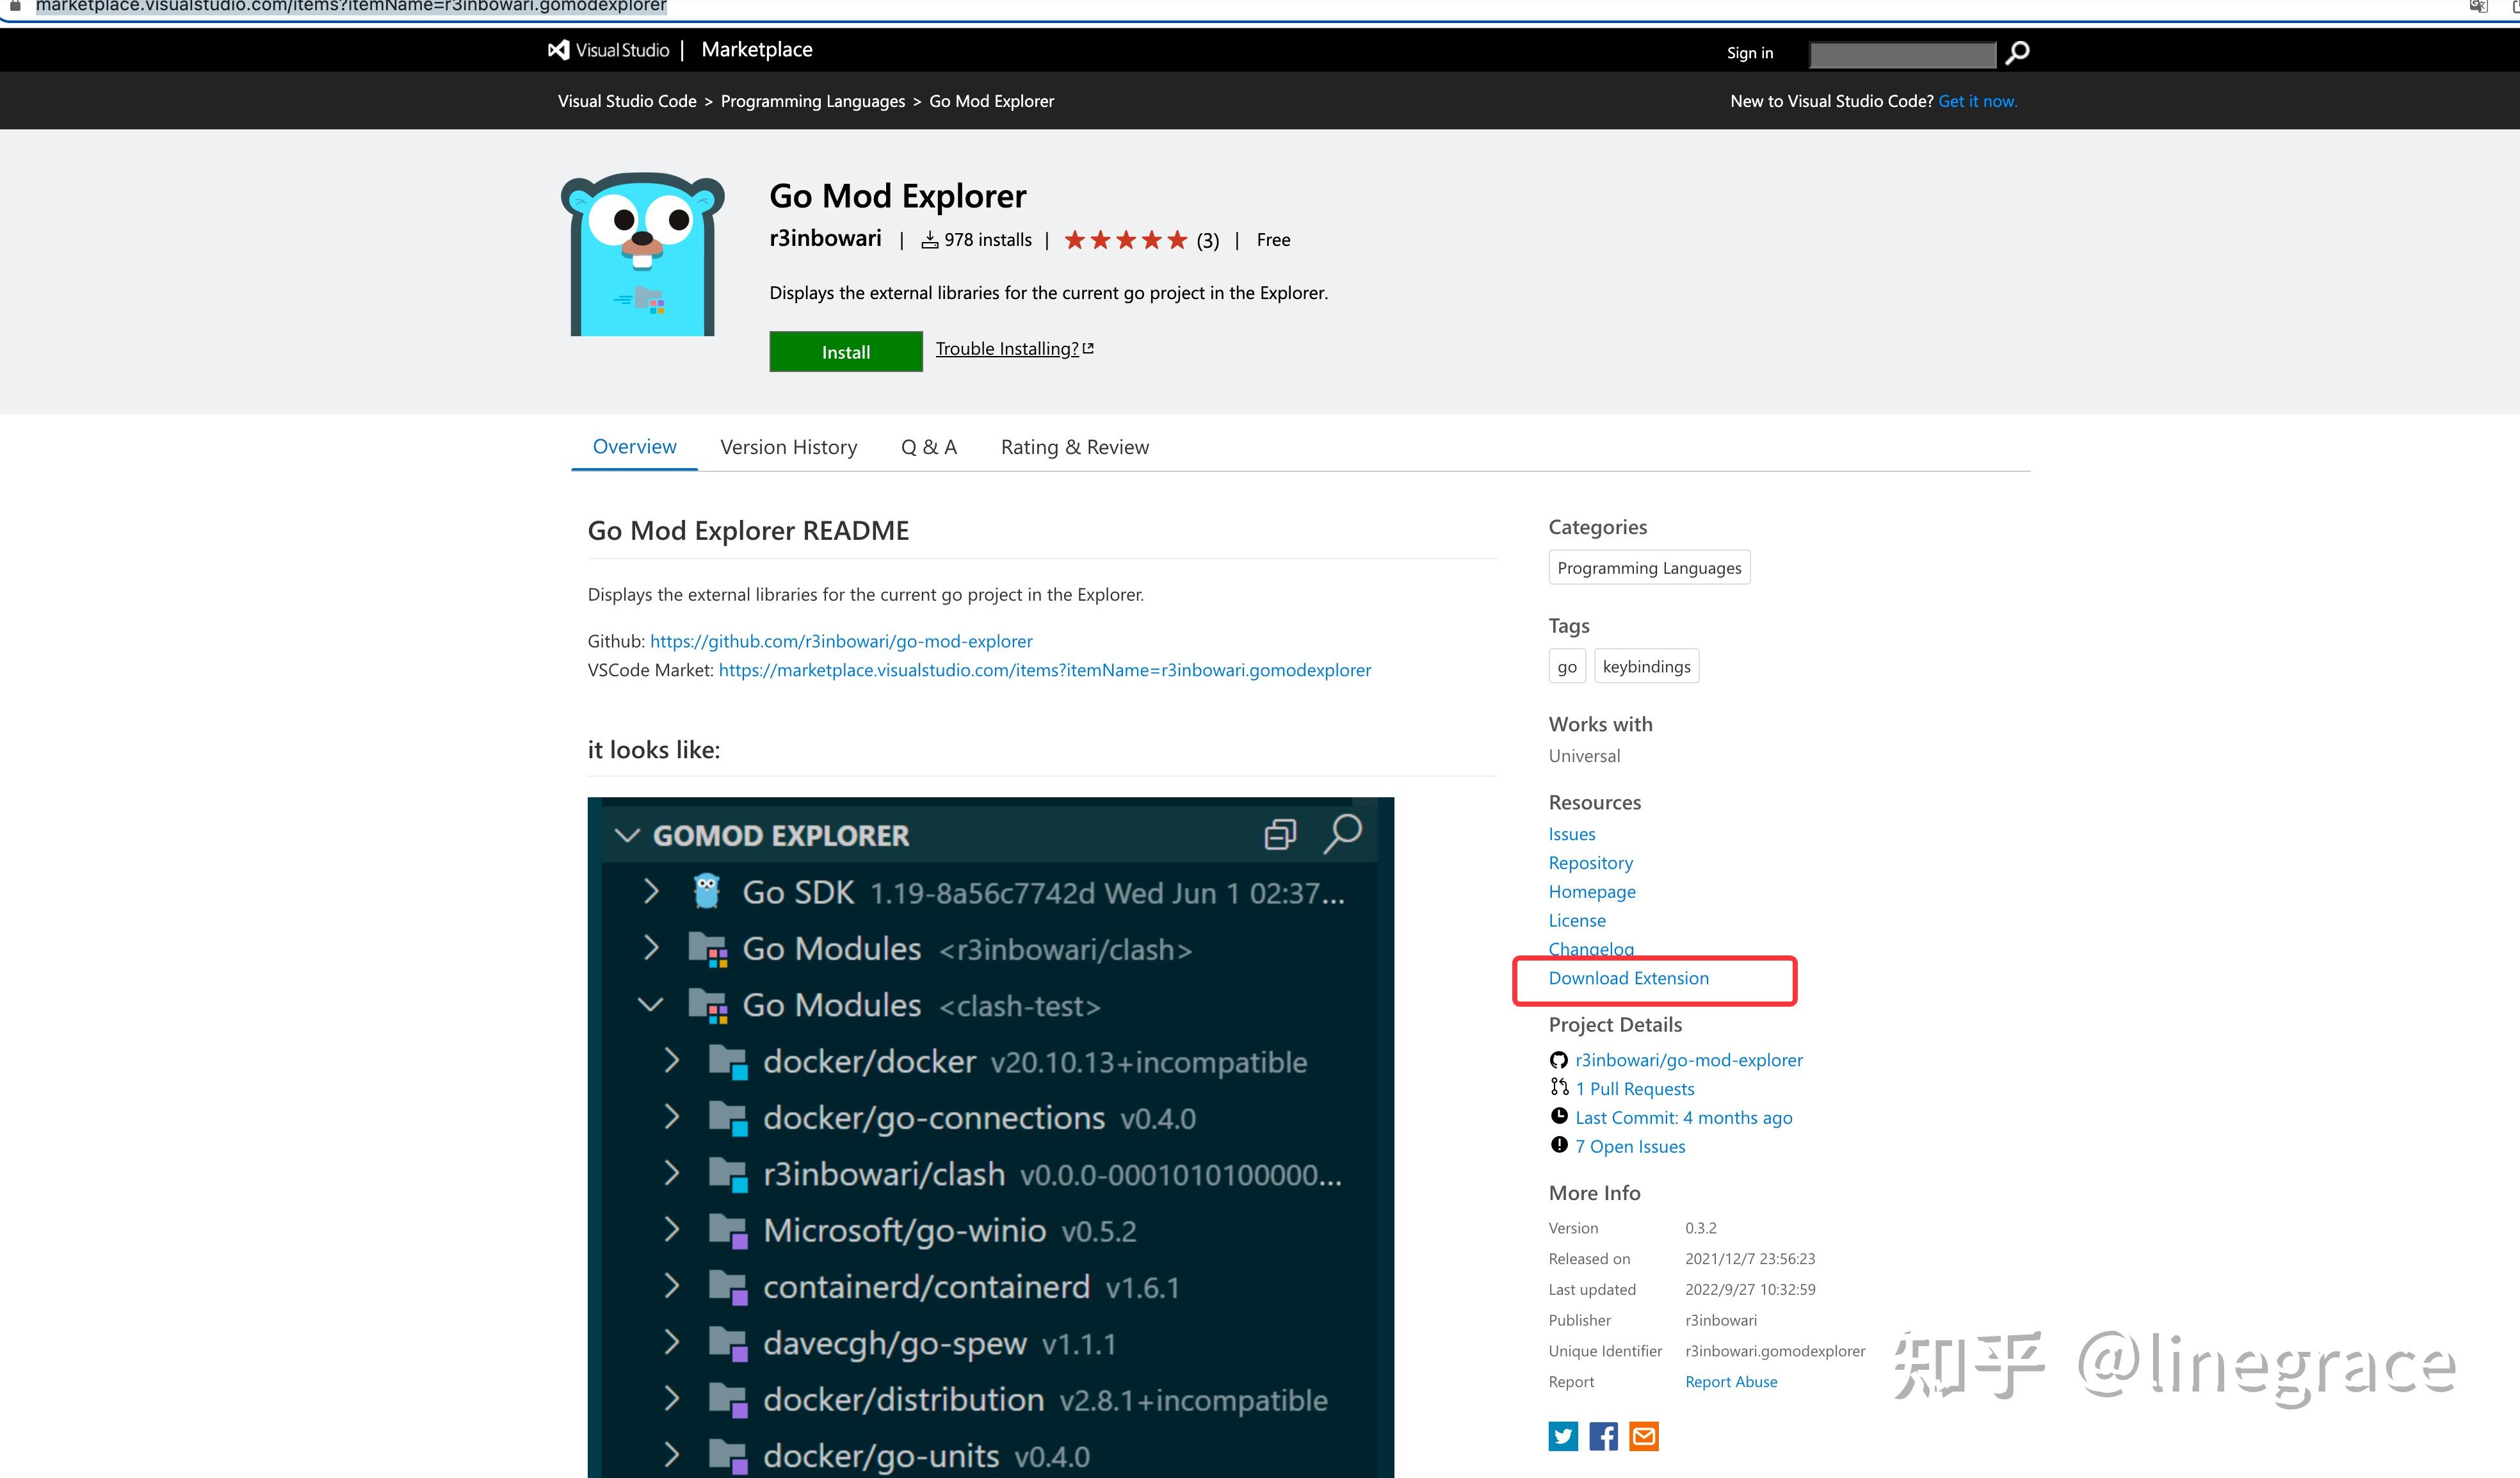
Task: Share the extension on Twitter
Action: 1563,1436
